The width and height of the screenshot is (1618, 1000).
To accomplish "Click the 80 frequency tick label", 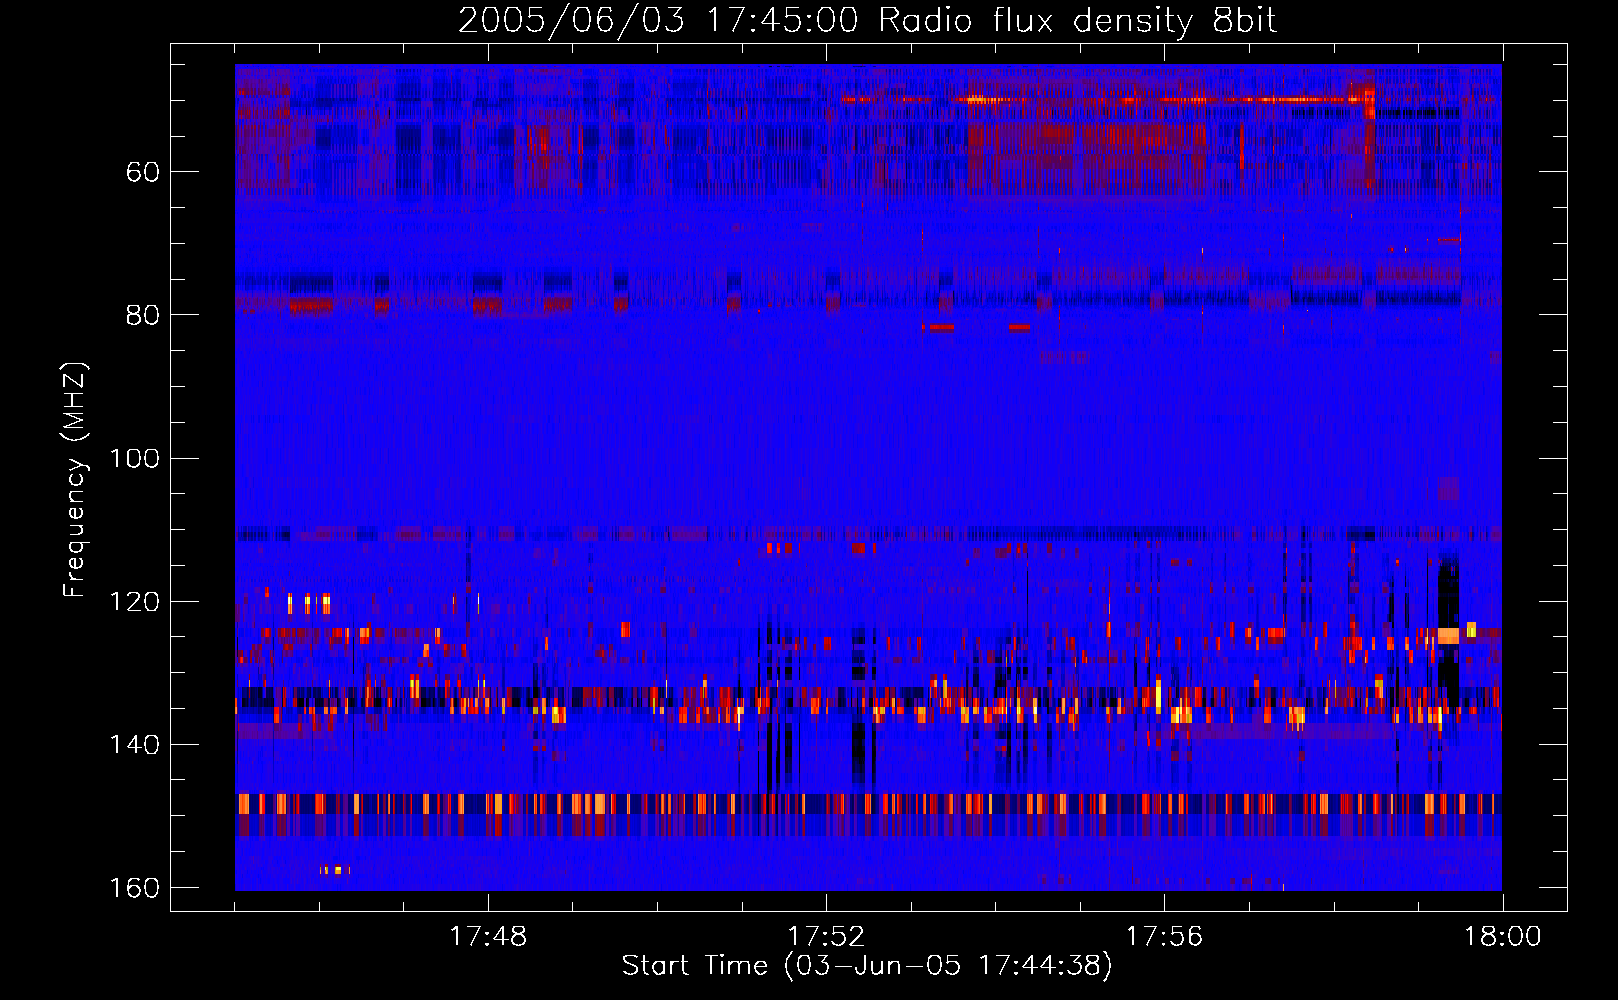I will click(x=143, y=315).
